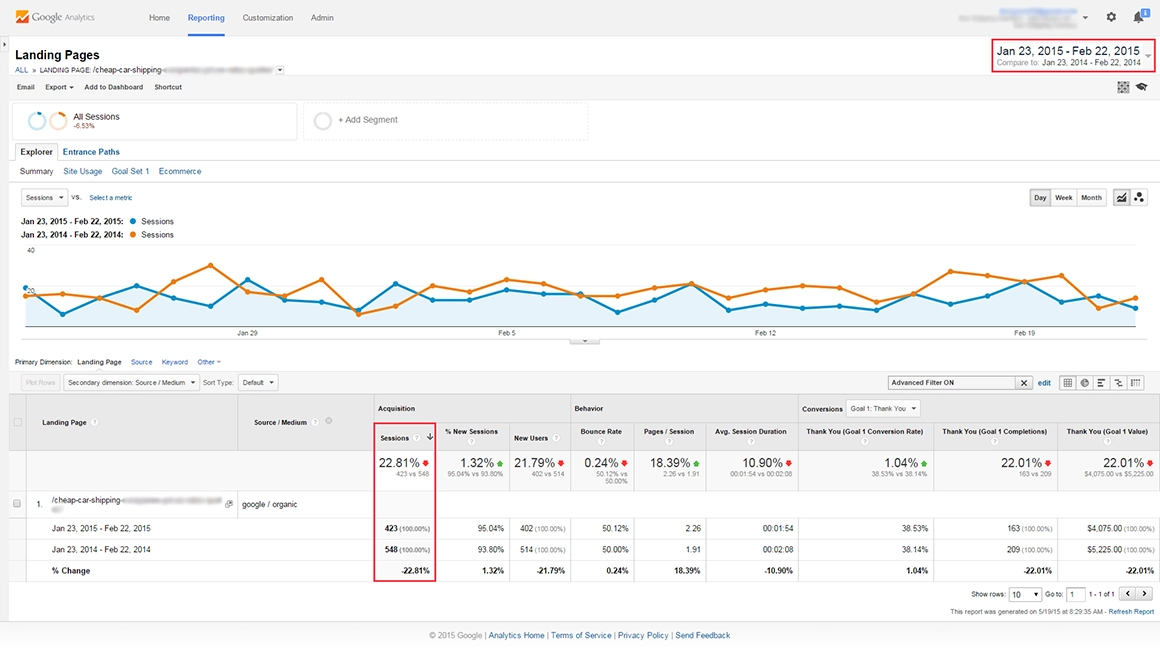Select Week granularity
Screen dimensions: 1160x650
pos(1063,197)
